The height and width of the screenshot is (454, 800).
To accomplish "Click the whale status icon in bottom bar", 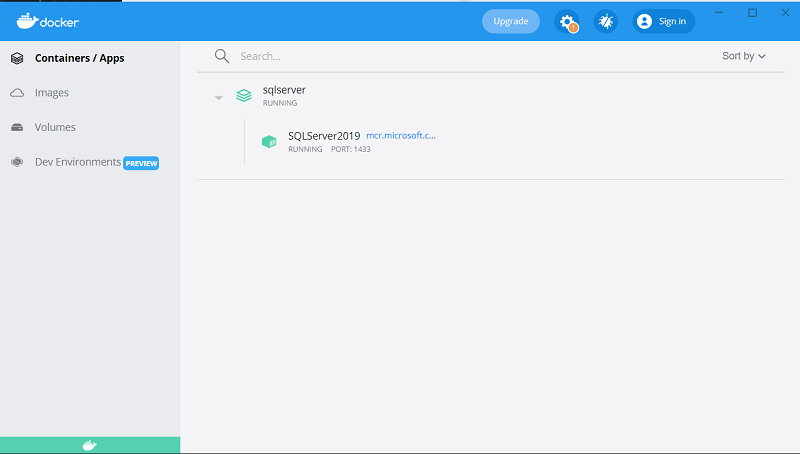I will click(90, 445).
